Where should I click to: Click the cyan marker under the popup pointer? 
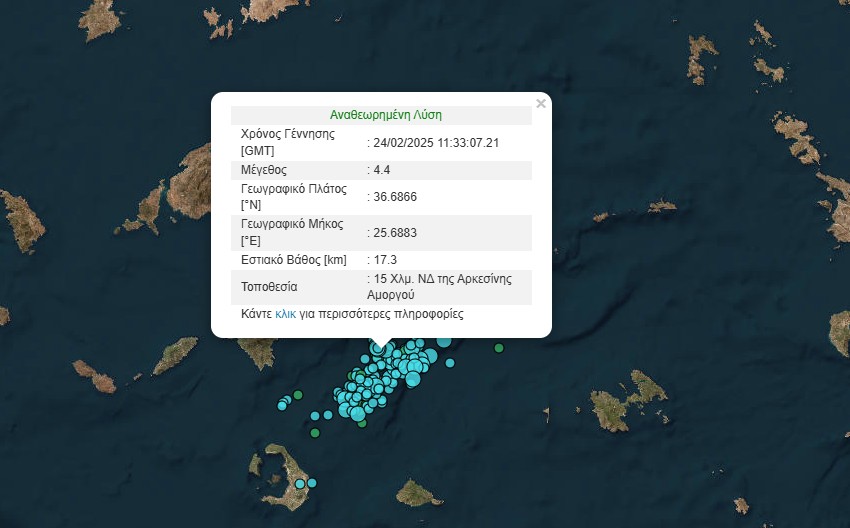point(379,348)
